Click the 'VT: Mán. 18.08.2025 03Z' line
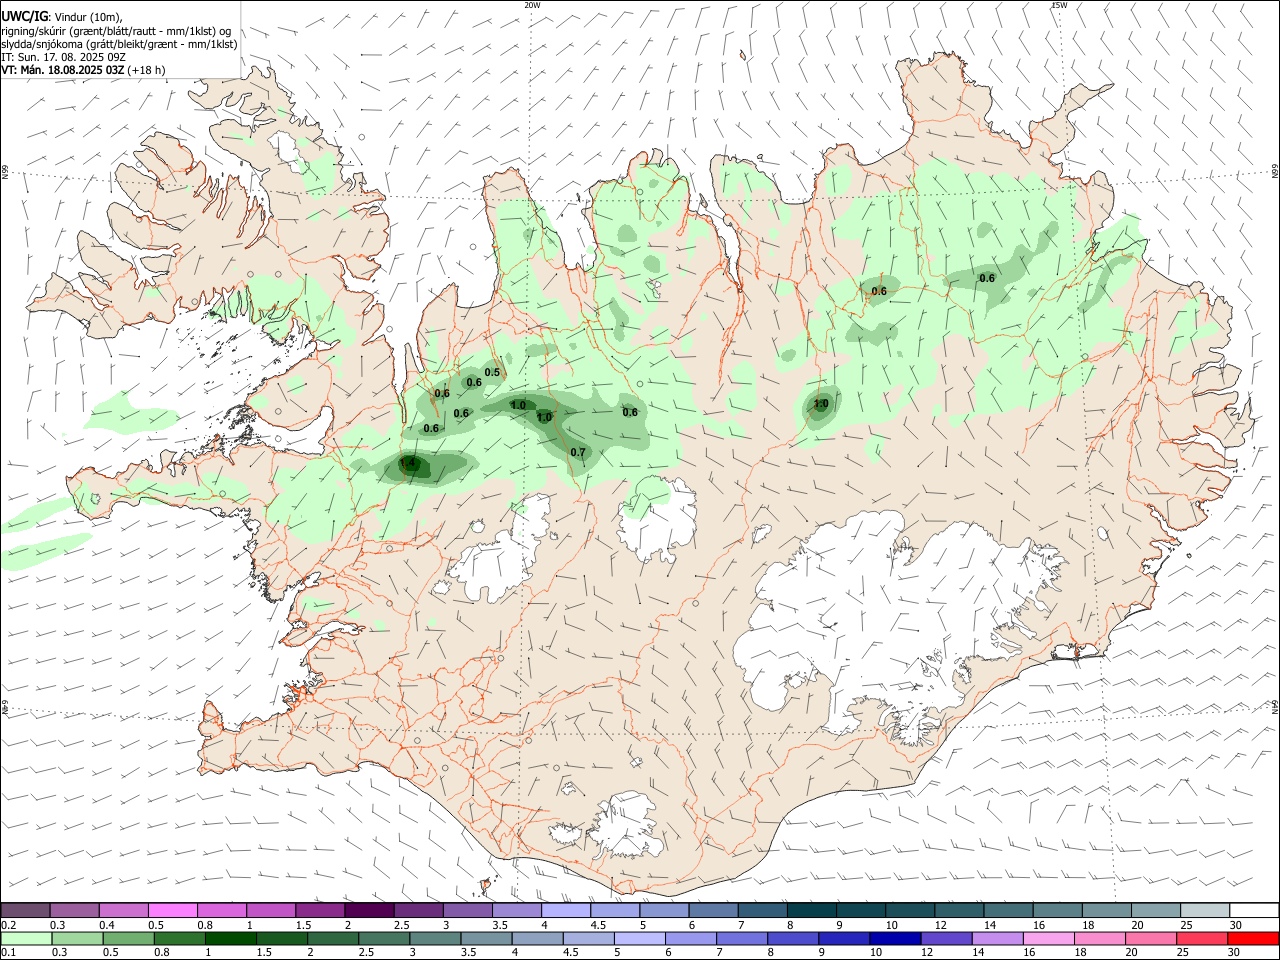Image resolution: width=1280 pixels, height=960 pixels. (x=63, y=70)
